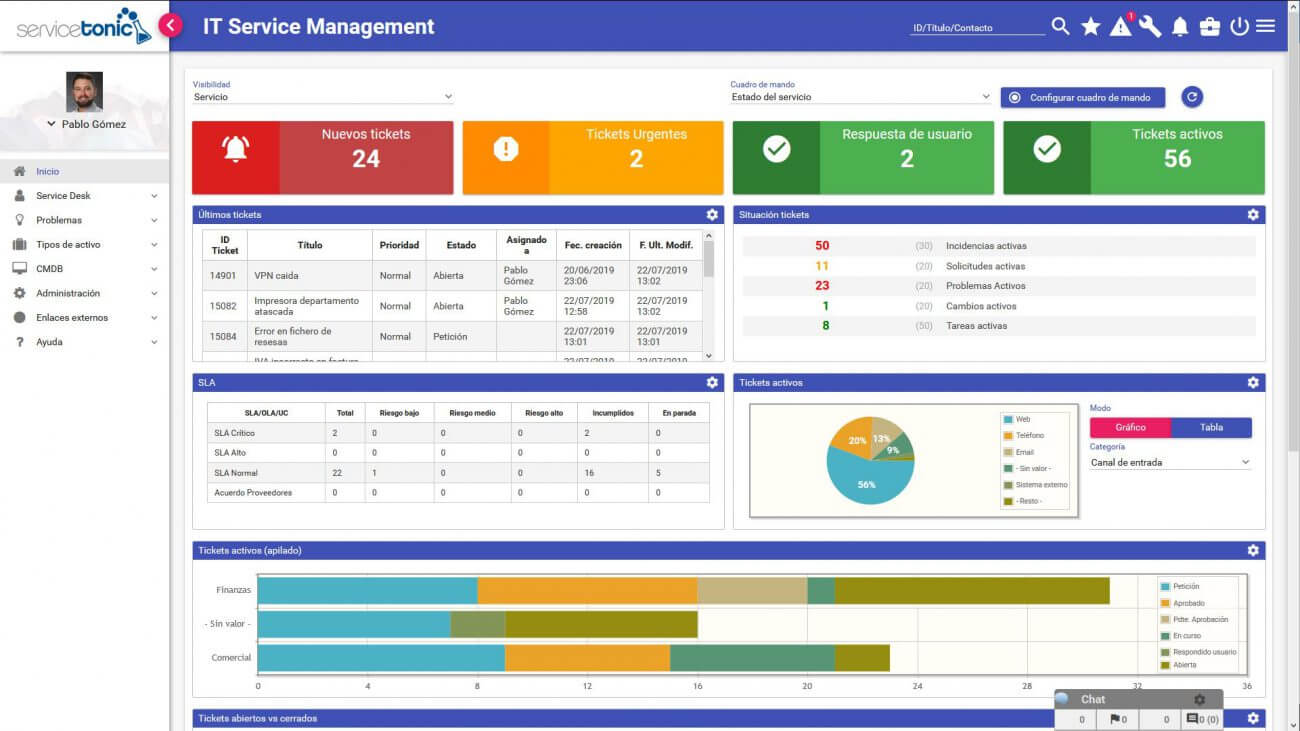
Task: Click the ID/Título/Contacto search field
Action: (x=977, y=28)
